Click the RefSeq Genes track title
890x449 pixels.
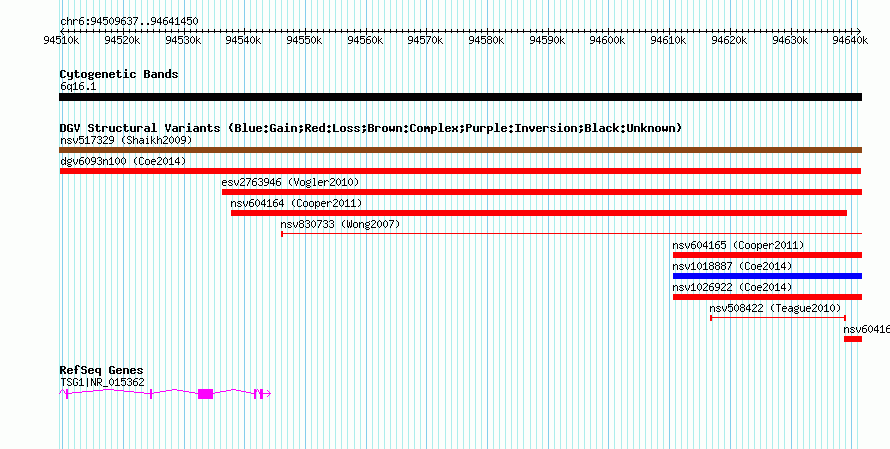(x=102, y=371)
